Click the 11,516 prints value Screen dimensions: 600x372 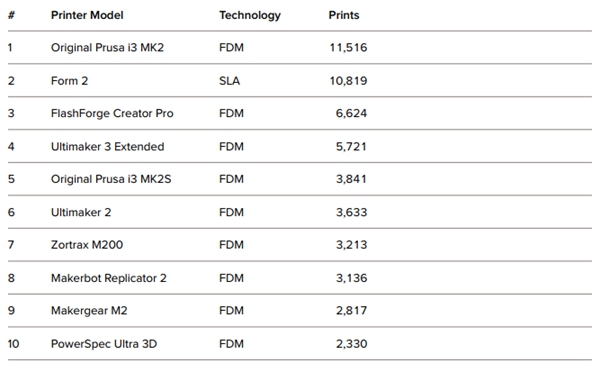click(x=348, y=47)
